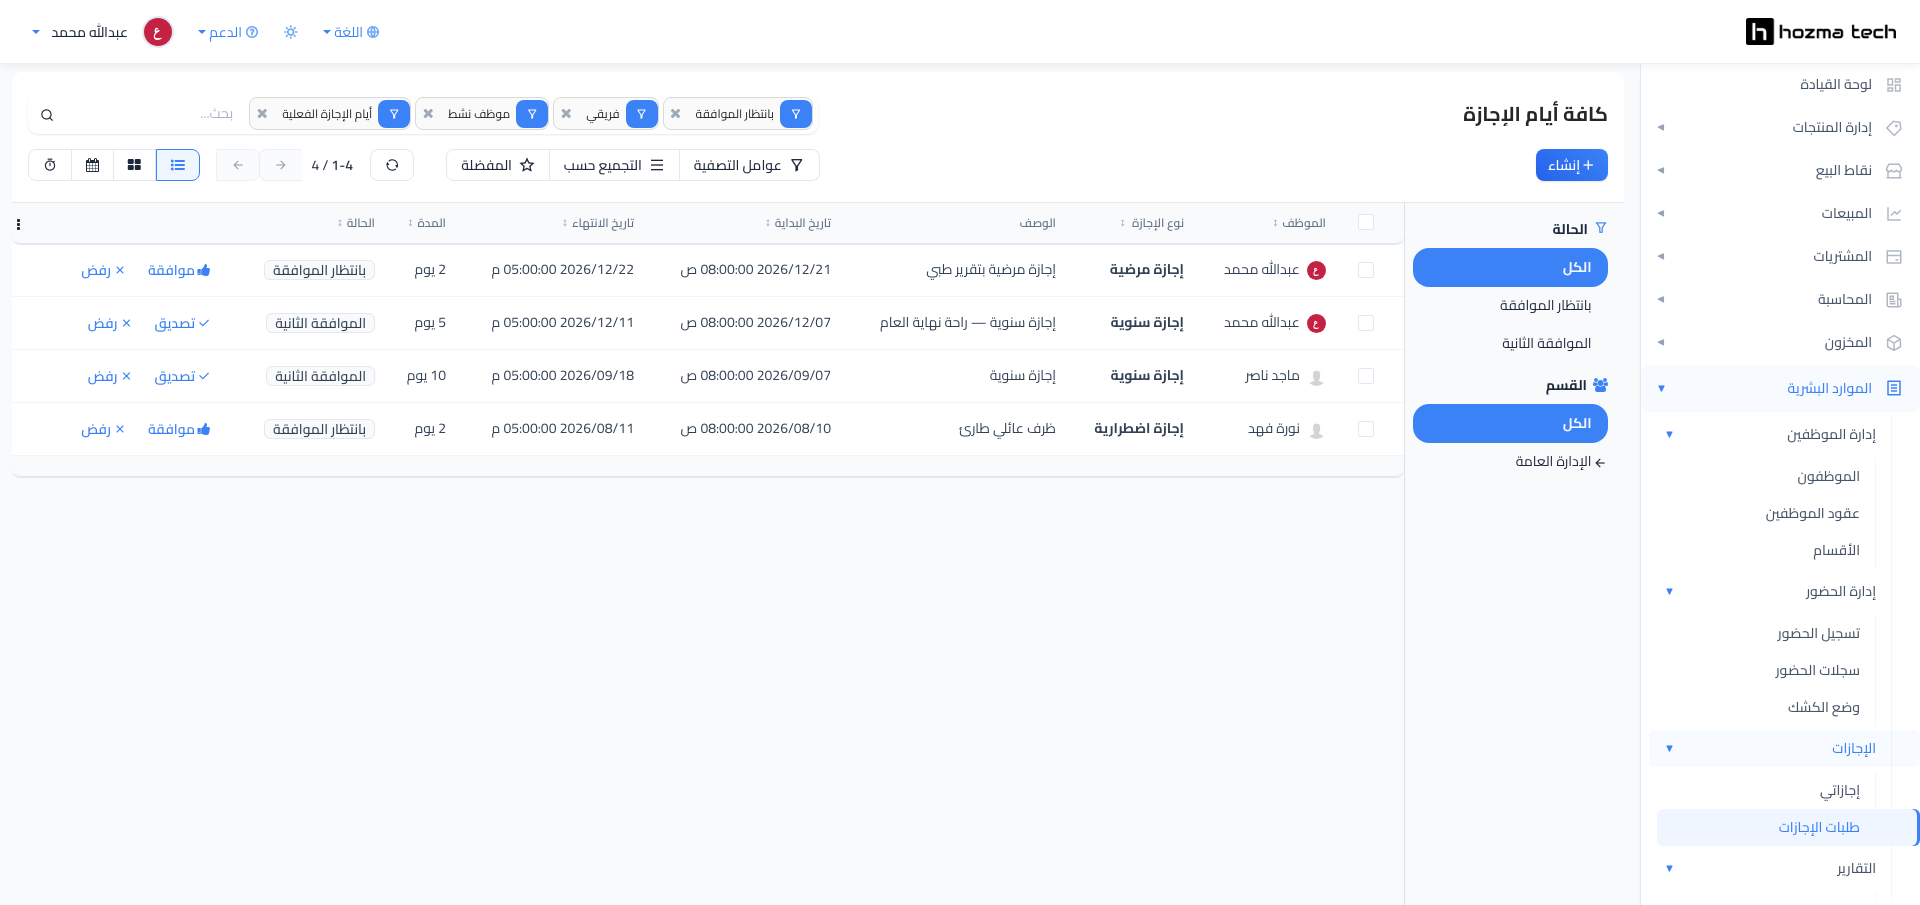Image resolution: width=1920 pixels, height=905 pixels.
Task: Remove the أيام الإجازة الفعلية filter chip
Action: (262, 114)
